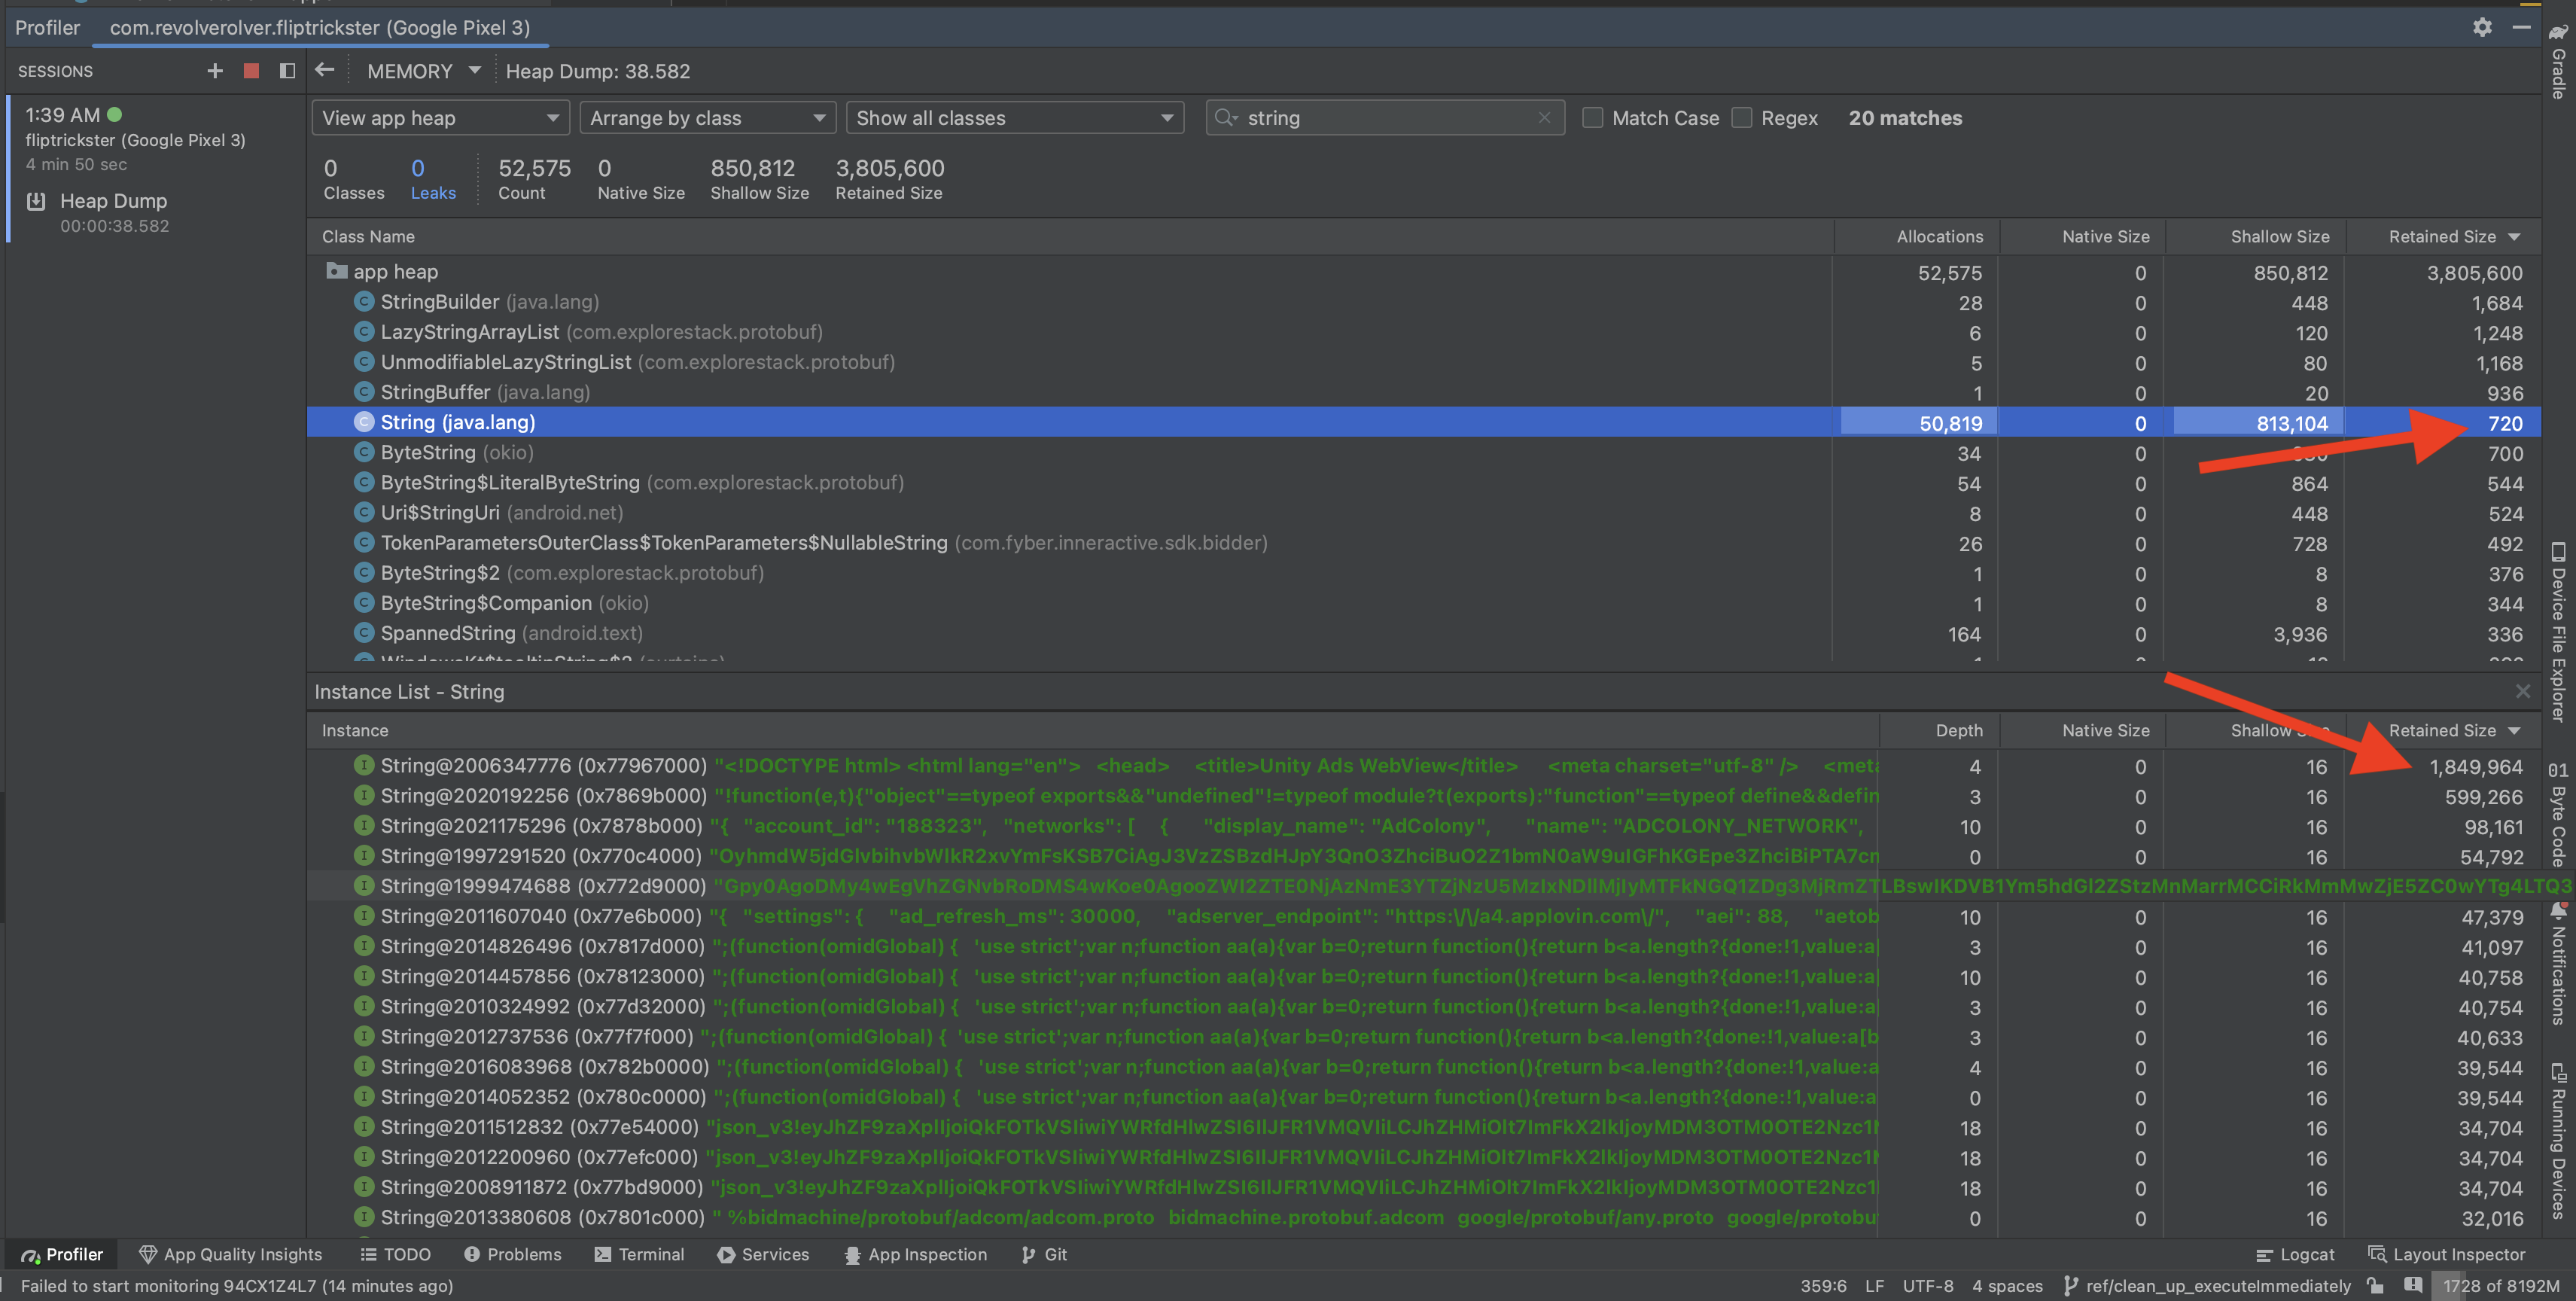Stop the current profiling session
The height and width of the screenshot is (1301, 2576).
click(x=251, y=71)
